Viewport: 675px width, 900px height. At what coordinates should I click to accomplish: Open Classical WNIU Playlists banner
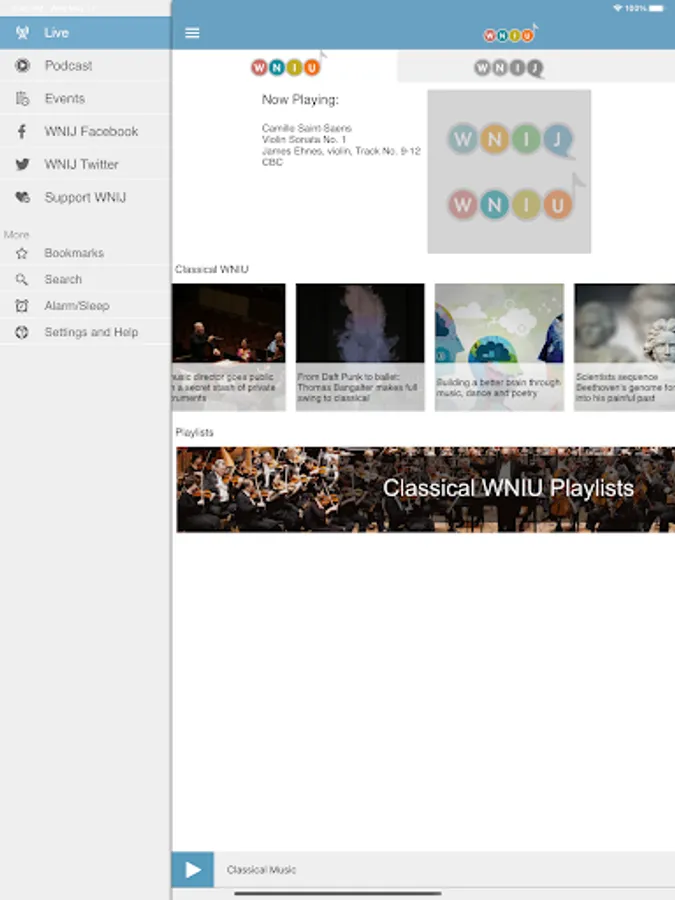425,490
